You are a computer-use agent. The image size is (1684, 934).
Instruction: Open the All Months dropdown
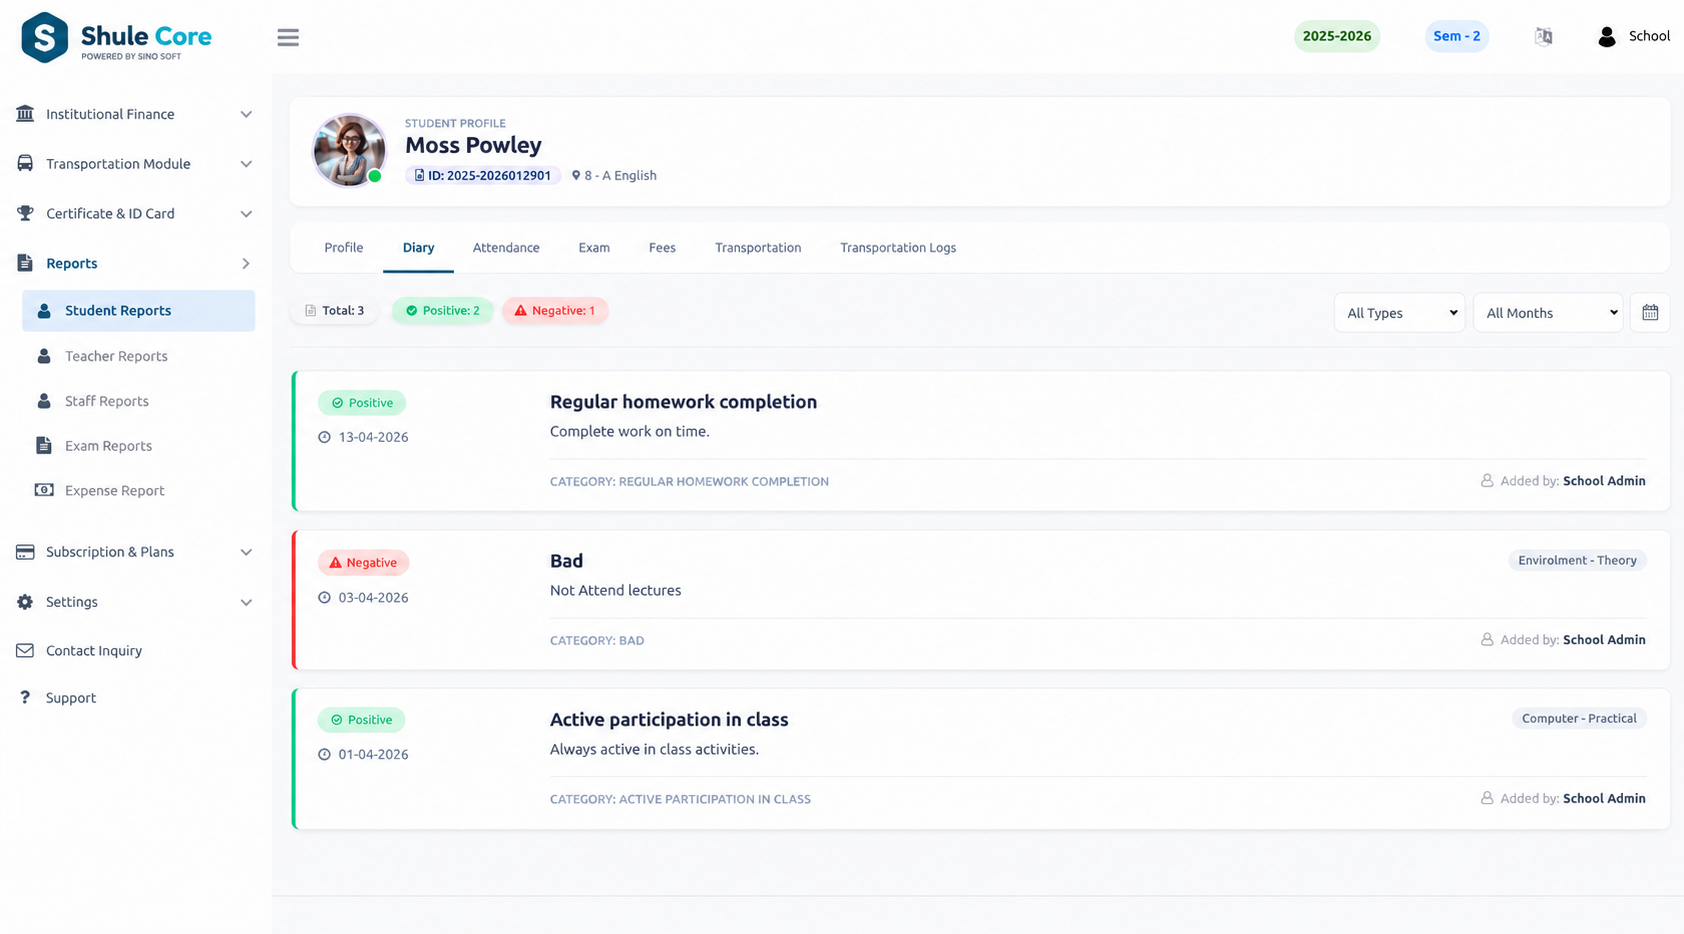[1548, 313]
